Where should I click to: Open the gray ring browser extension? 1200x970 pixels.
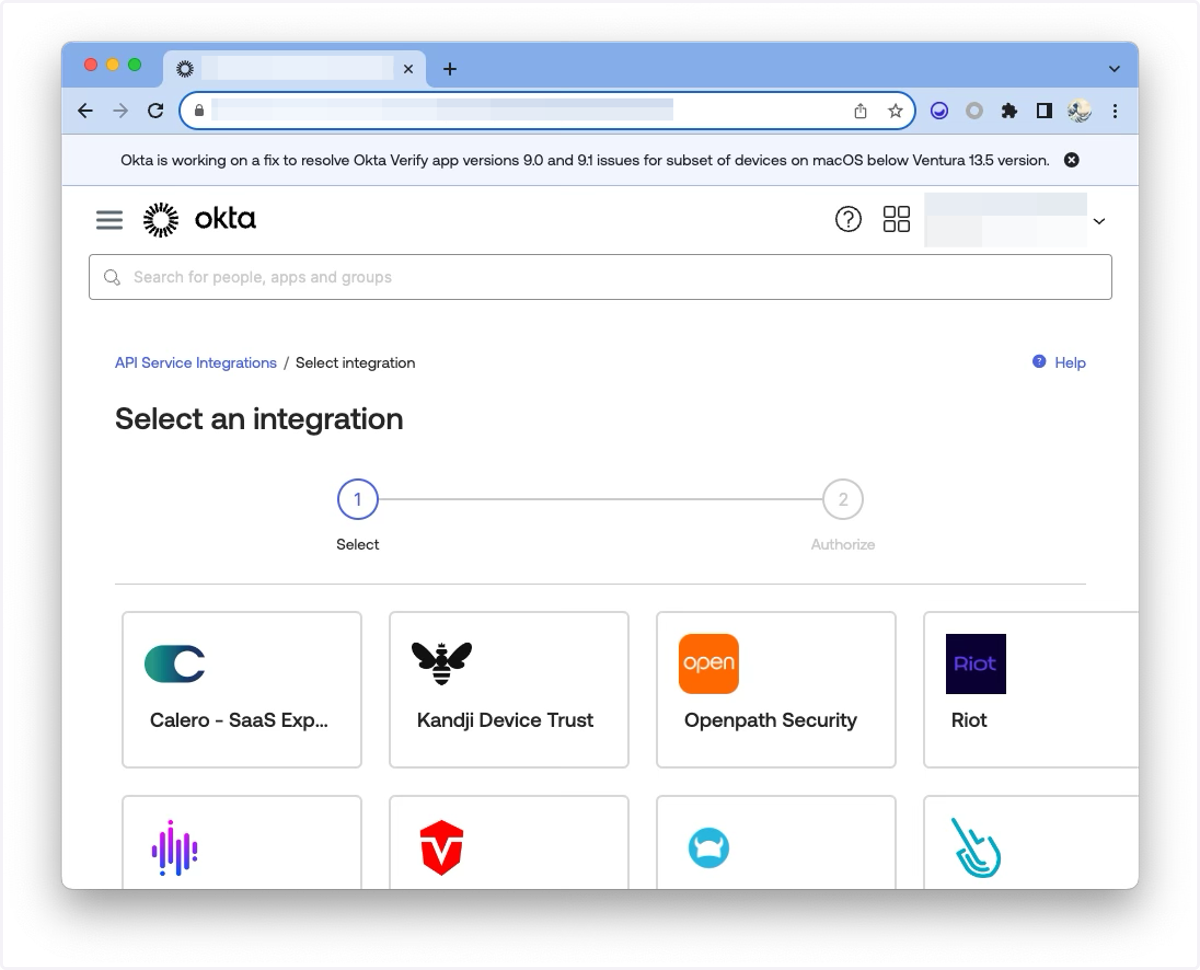pos(974,111)
